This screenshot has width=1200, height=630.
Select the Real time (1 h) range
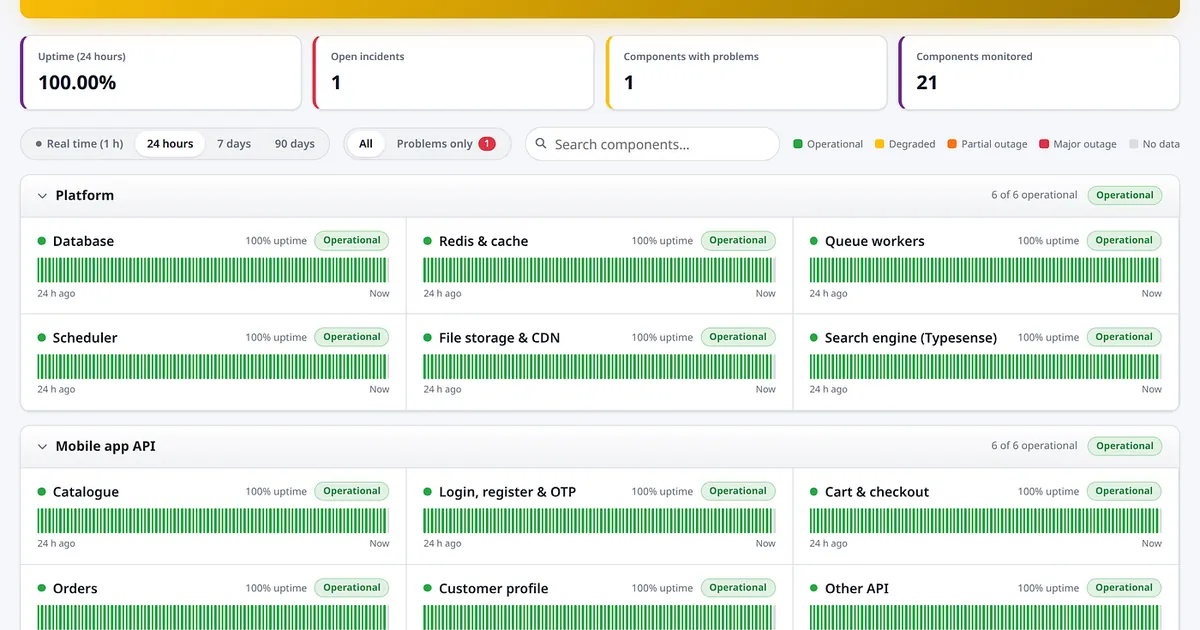click(79, 144)
